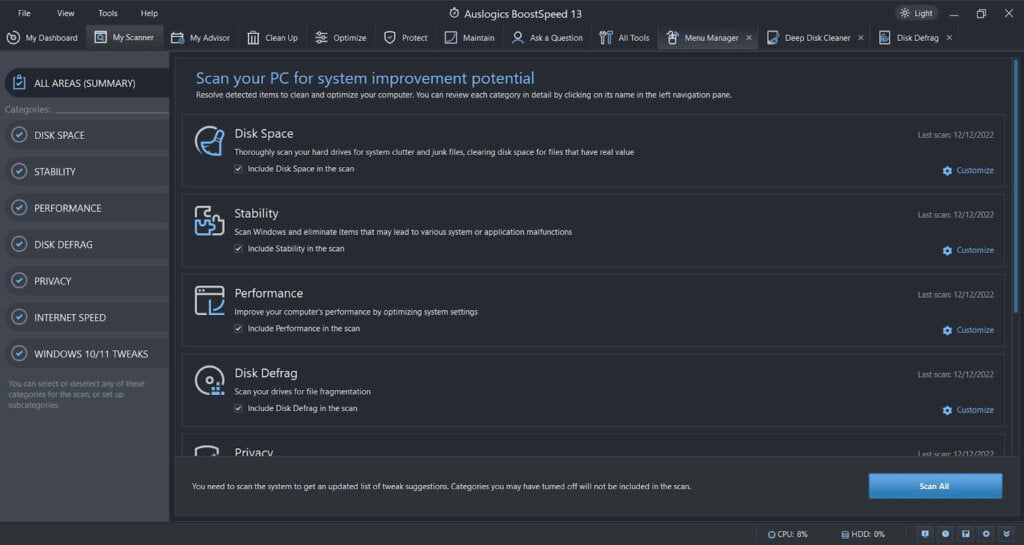The height and width of the screenshot is (545, 1024).
Task: Click the Performance window icon
Action: (210, 300)
